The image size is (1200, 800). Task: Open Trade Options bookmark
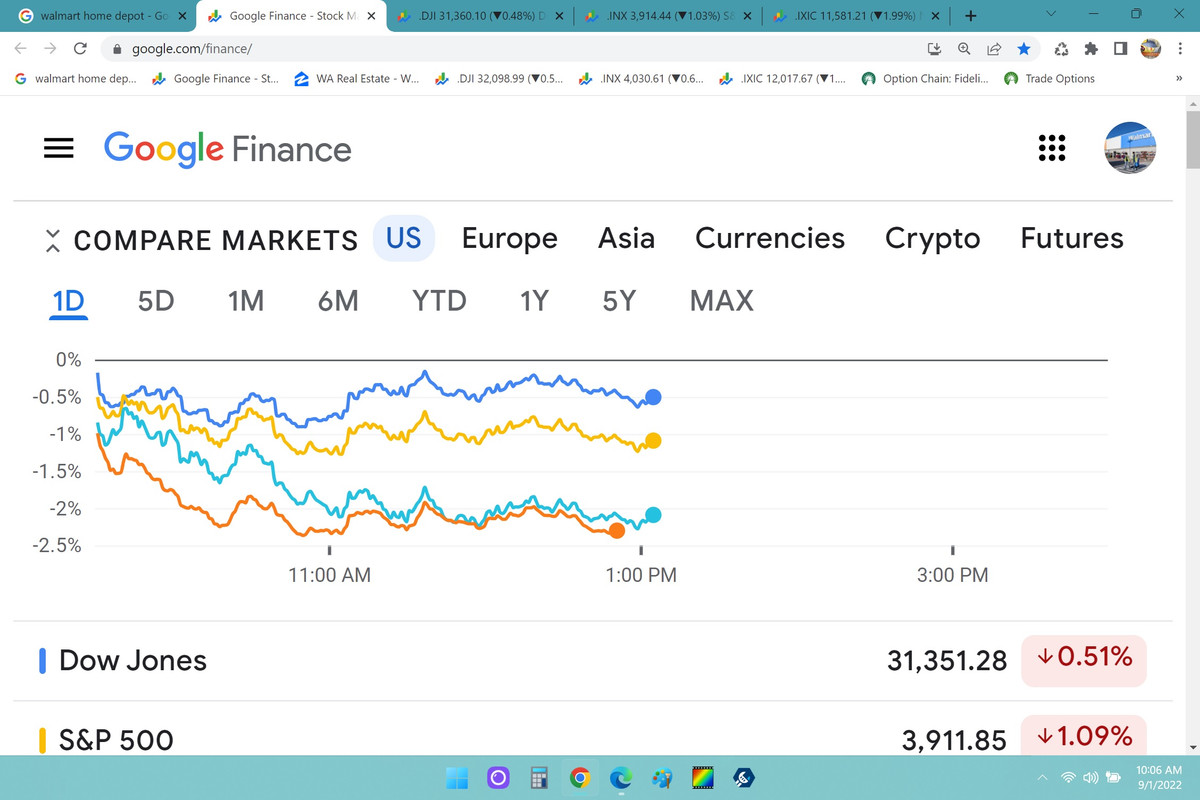coord(1050,79)
